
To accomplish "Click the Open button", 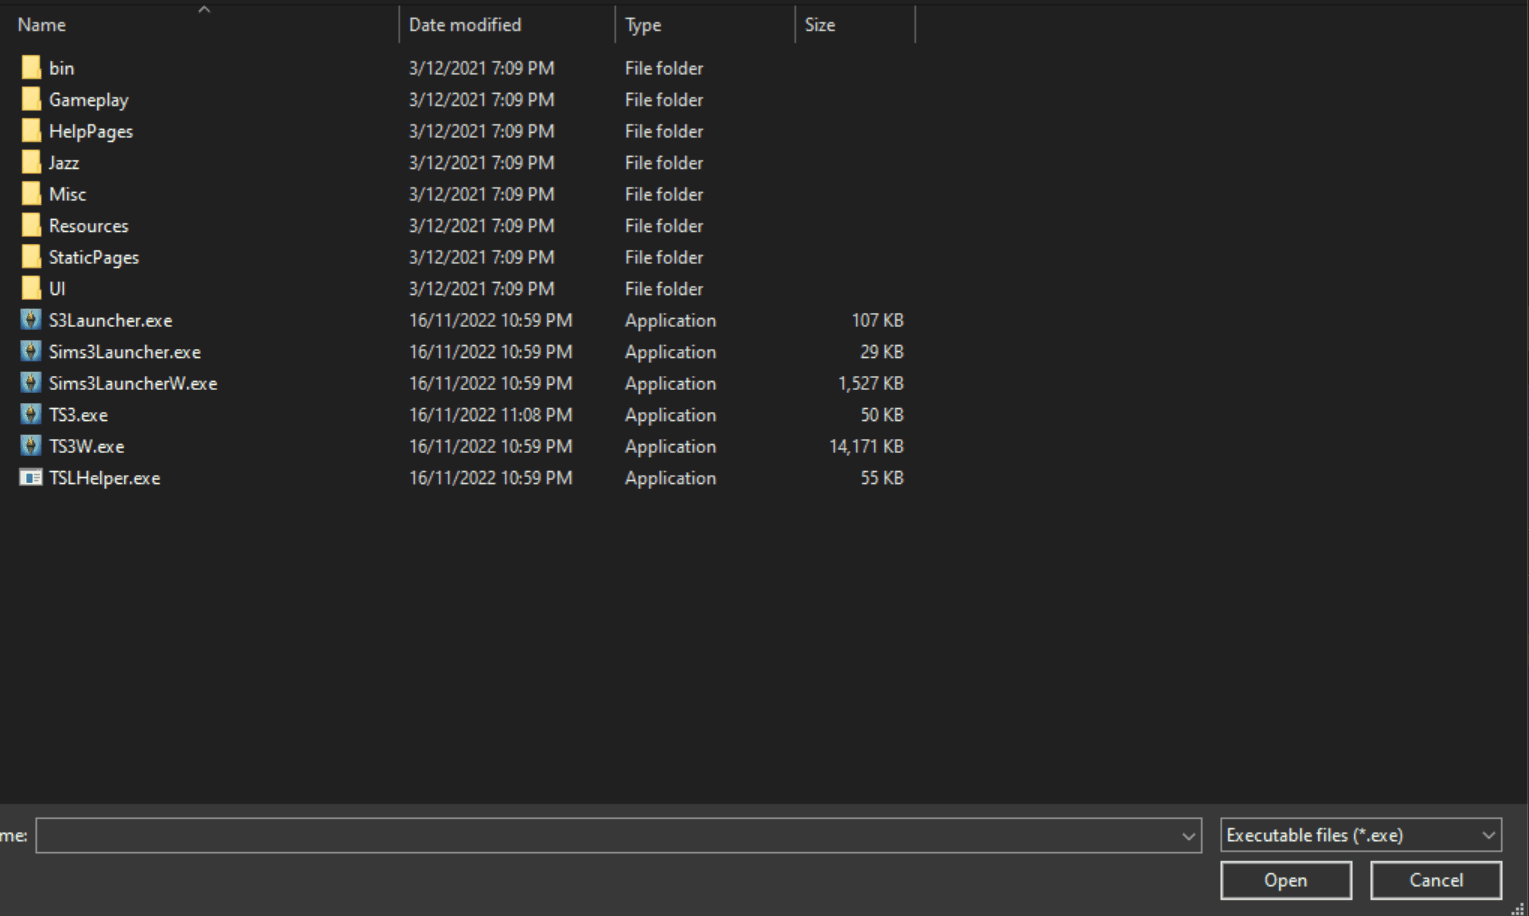I will click(1285, 880).
